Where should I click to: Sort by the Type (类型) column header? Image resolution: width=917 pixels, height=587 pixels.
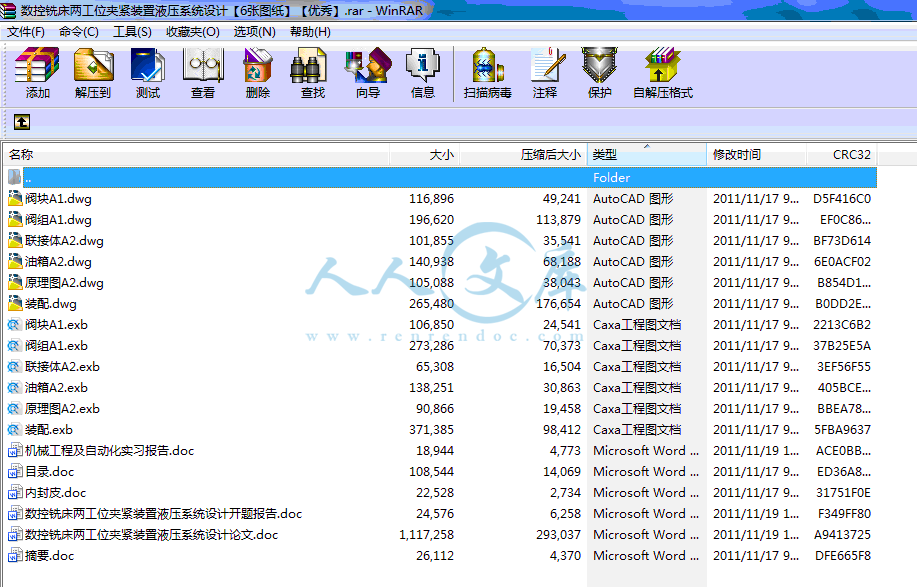[647, 154]
